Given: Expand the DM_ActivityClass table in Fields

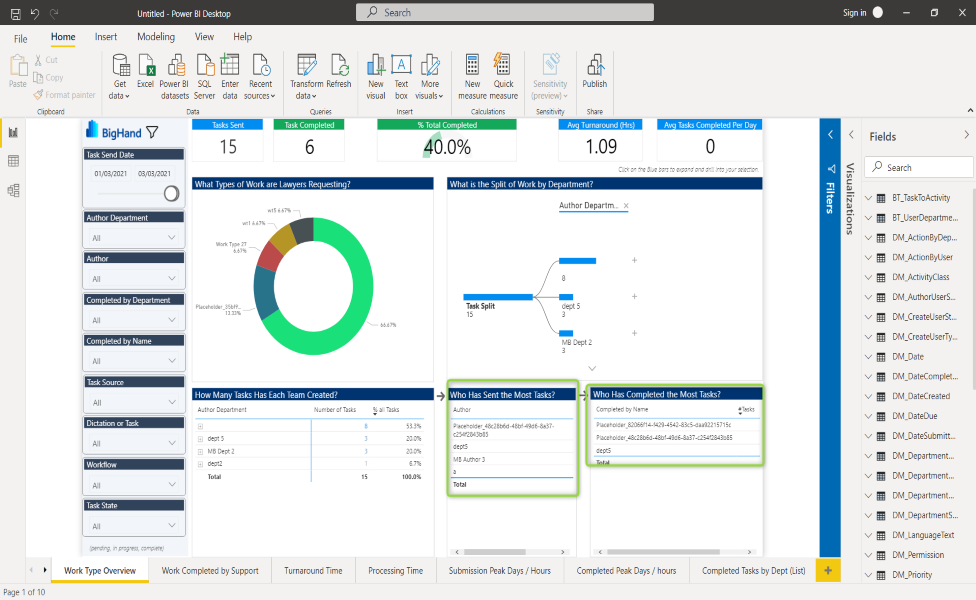Looking at the screenshot, I should point(868,277).
